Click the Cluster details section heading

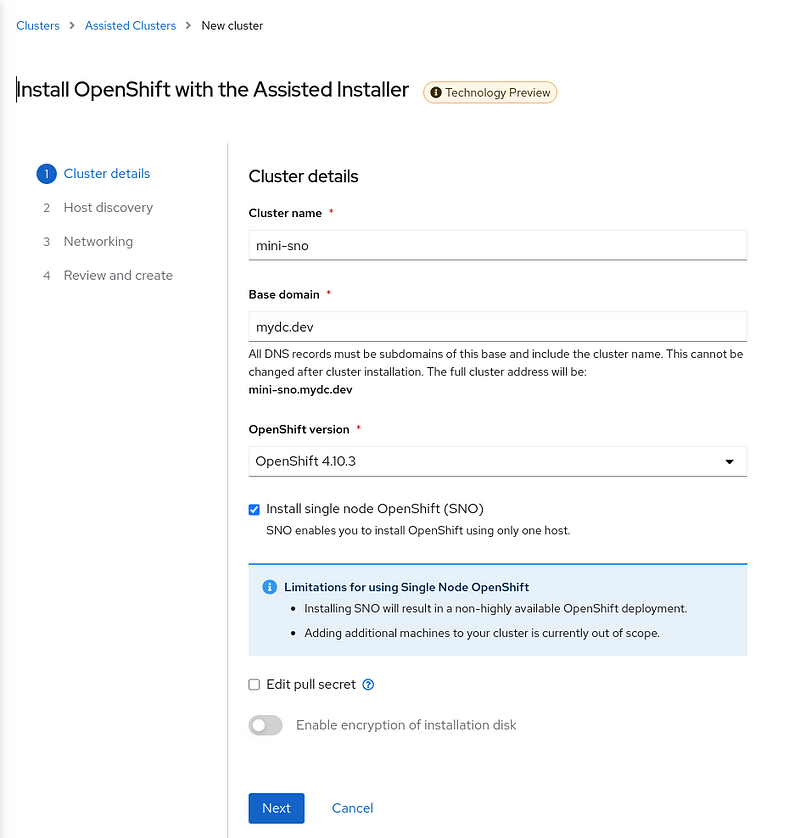pos(304,176)
